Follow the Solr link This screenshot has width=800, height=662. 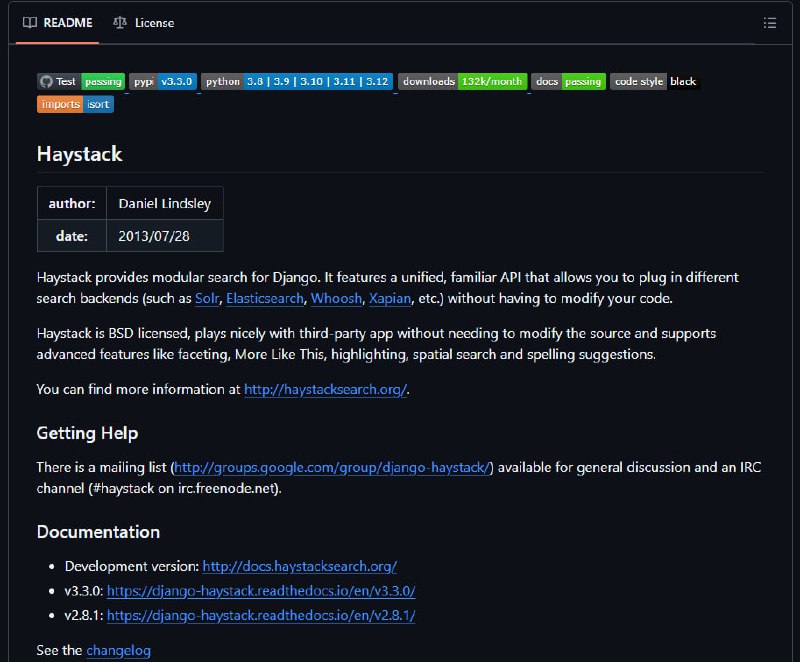click(x=207, y=298)
